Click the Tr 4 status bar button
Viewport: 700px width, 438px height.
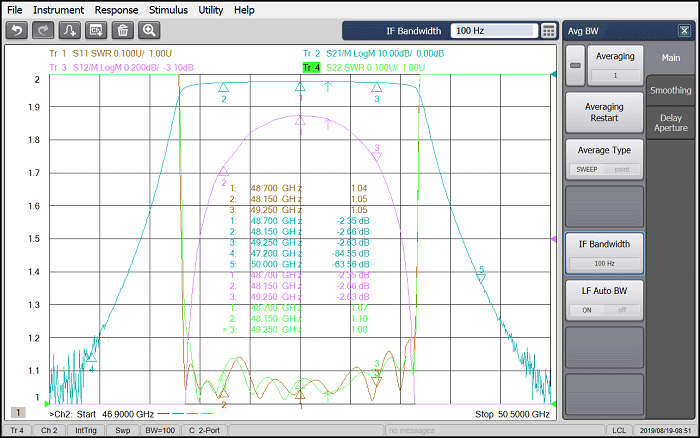(17, 430)
